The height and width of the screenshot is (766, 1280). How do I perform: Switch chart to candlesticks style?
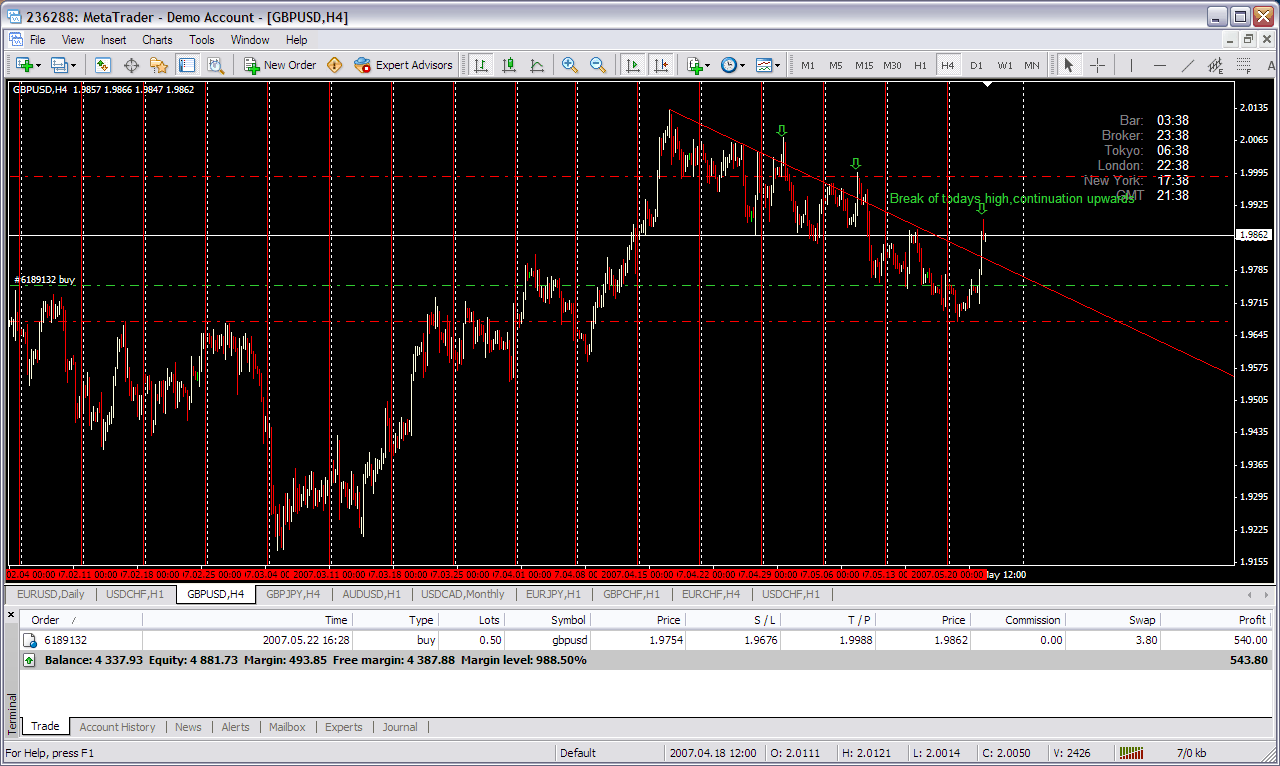click(x=509, y=65)
